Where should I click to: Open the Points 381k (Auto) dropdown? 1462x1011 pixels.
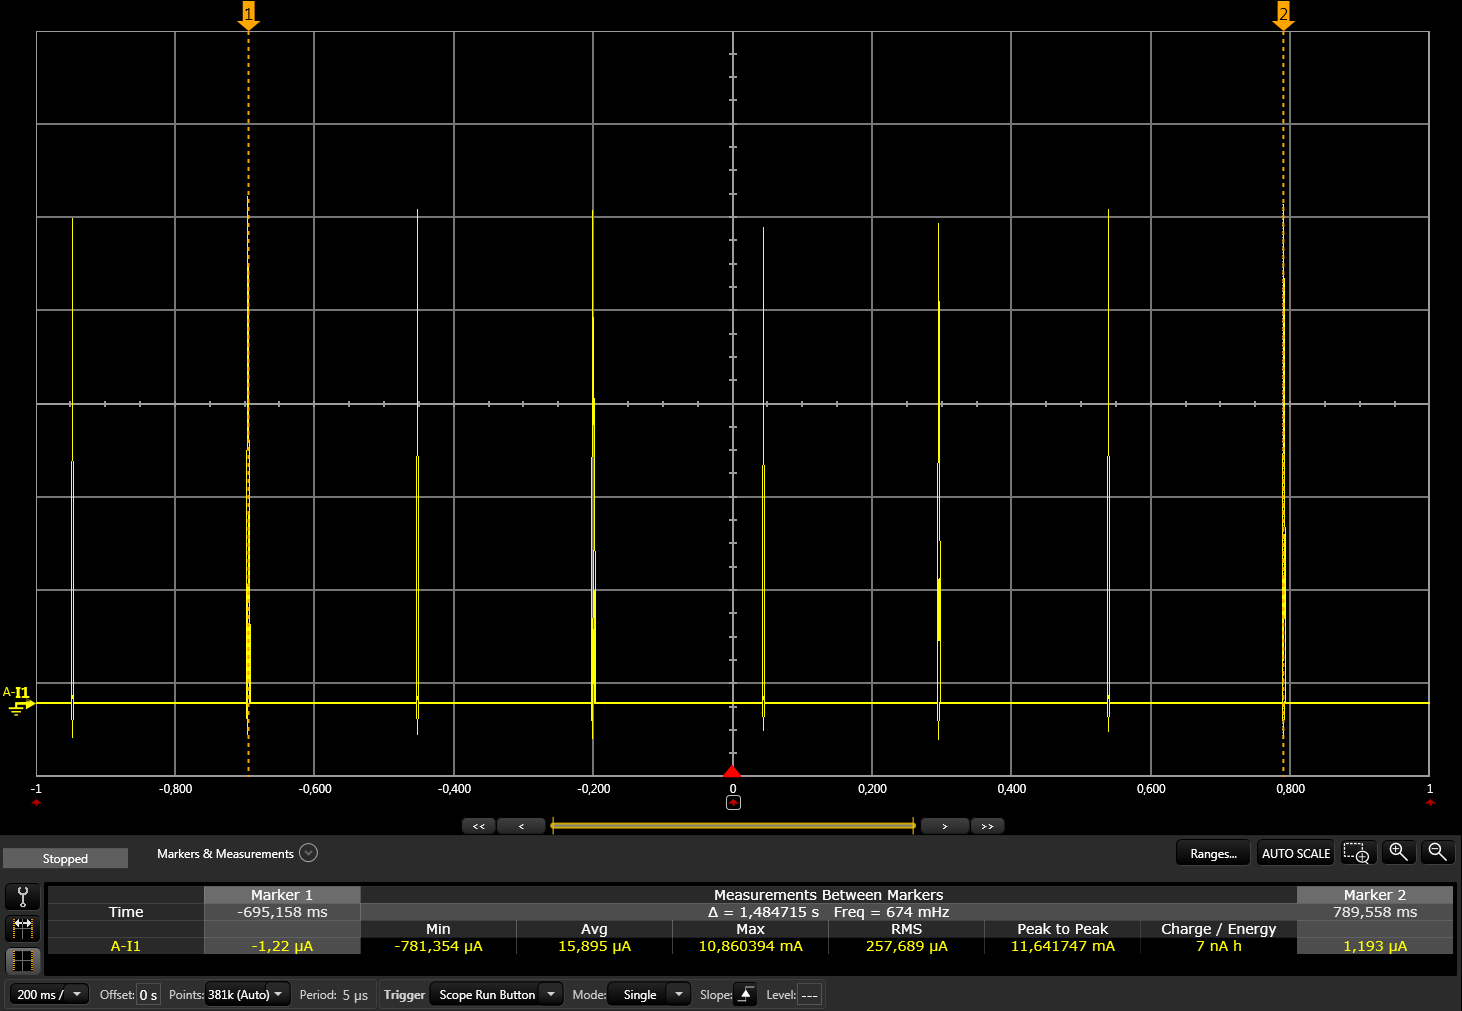point(247,994)
